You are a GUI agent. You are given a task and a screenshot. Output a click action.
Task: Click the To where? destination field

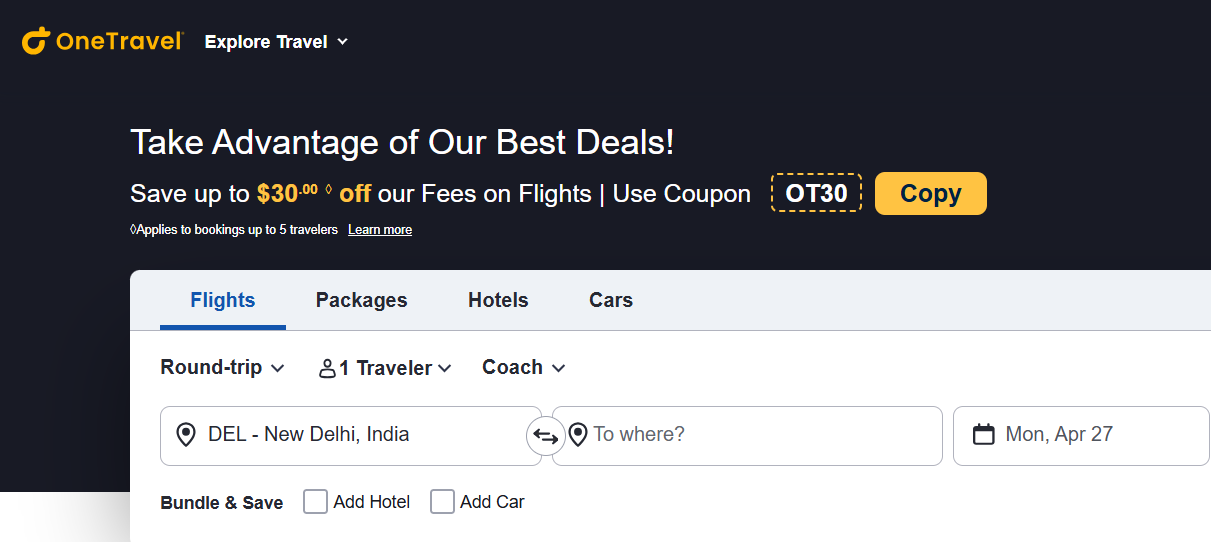[x=760, y=435]
